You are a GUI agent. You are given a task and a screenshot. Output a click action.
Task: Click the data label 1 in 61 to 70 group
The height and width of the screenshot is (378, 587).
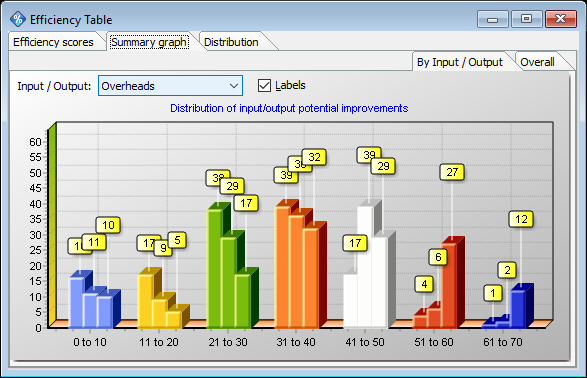[x=493, y=293]
